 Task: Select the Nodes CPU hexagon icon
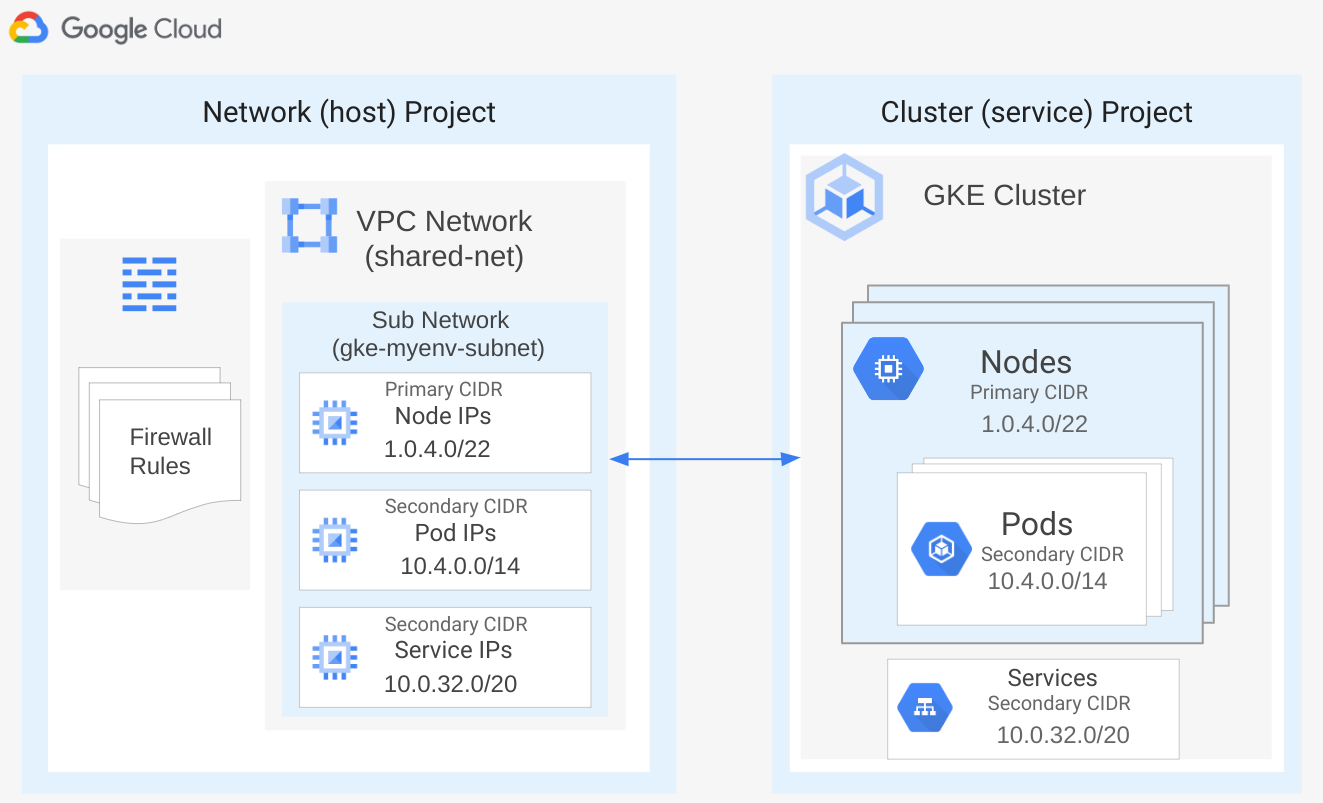pyautogui.click(x=888, y=368)
